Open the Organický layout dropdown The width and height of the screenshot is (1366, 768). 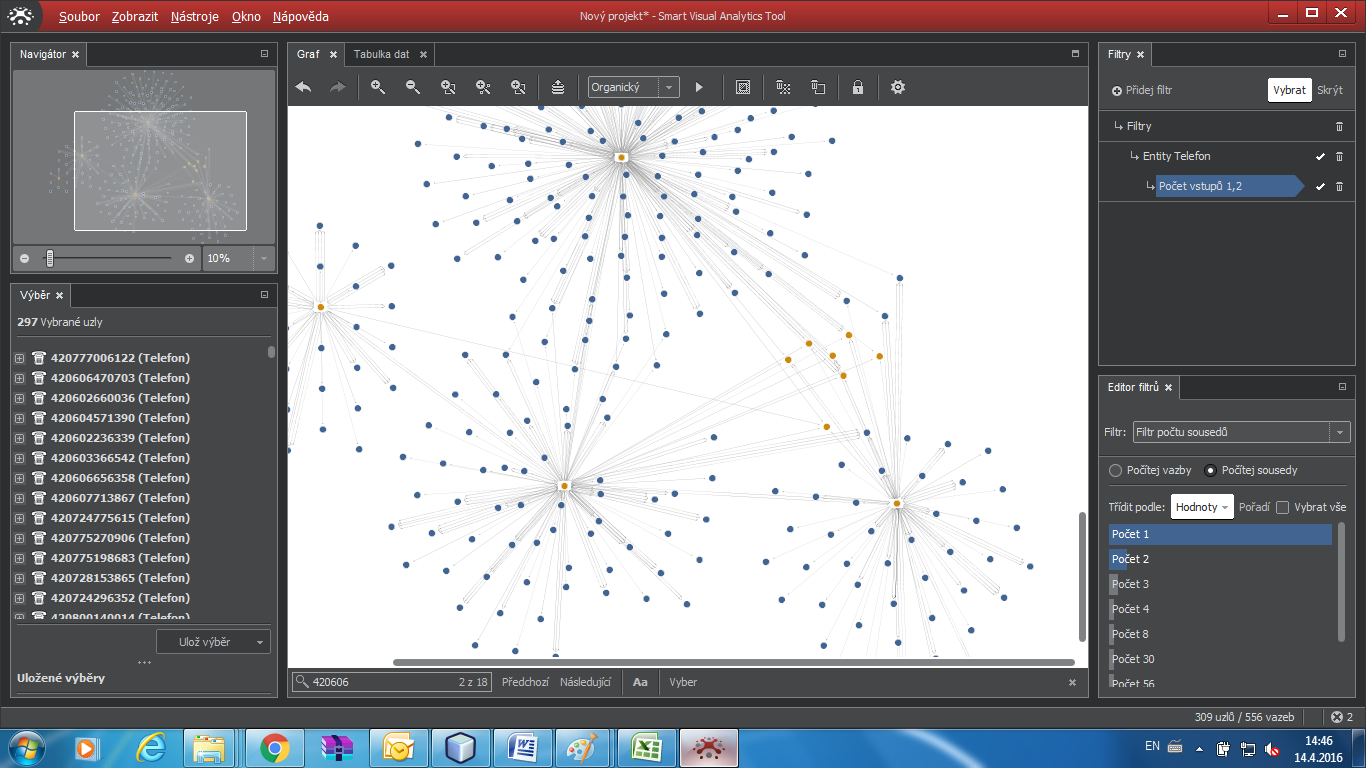coord(634,88)
